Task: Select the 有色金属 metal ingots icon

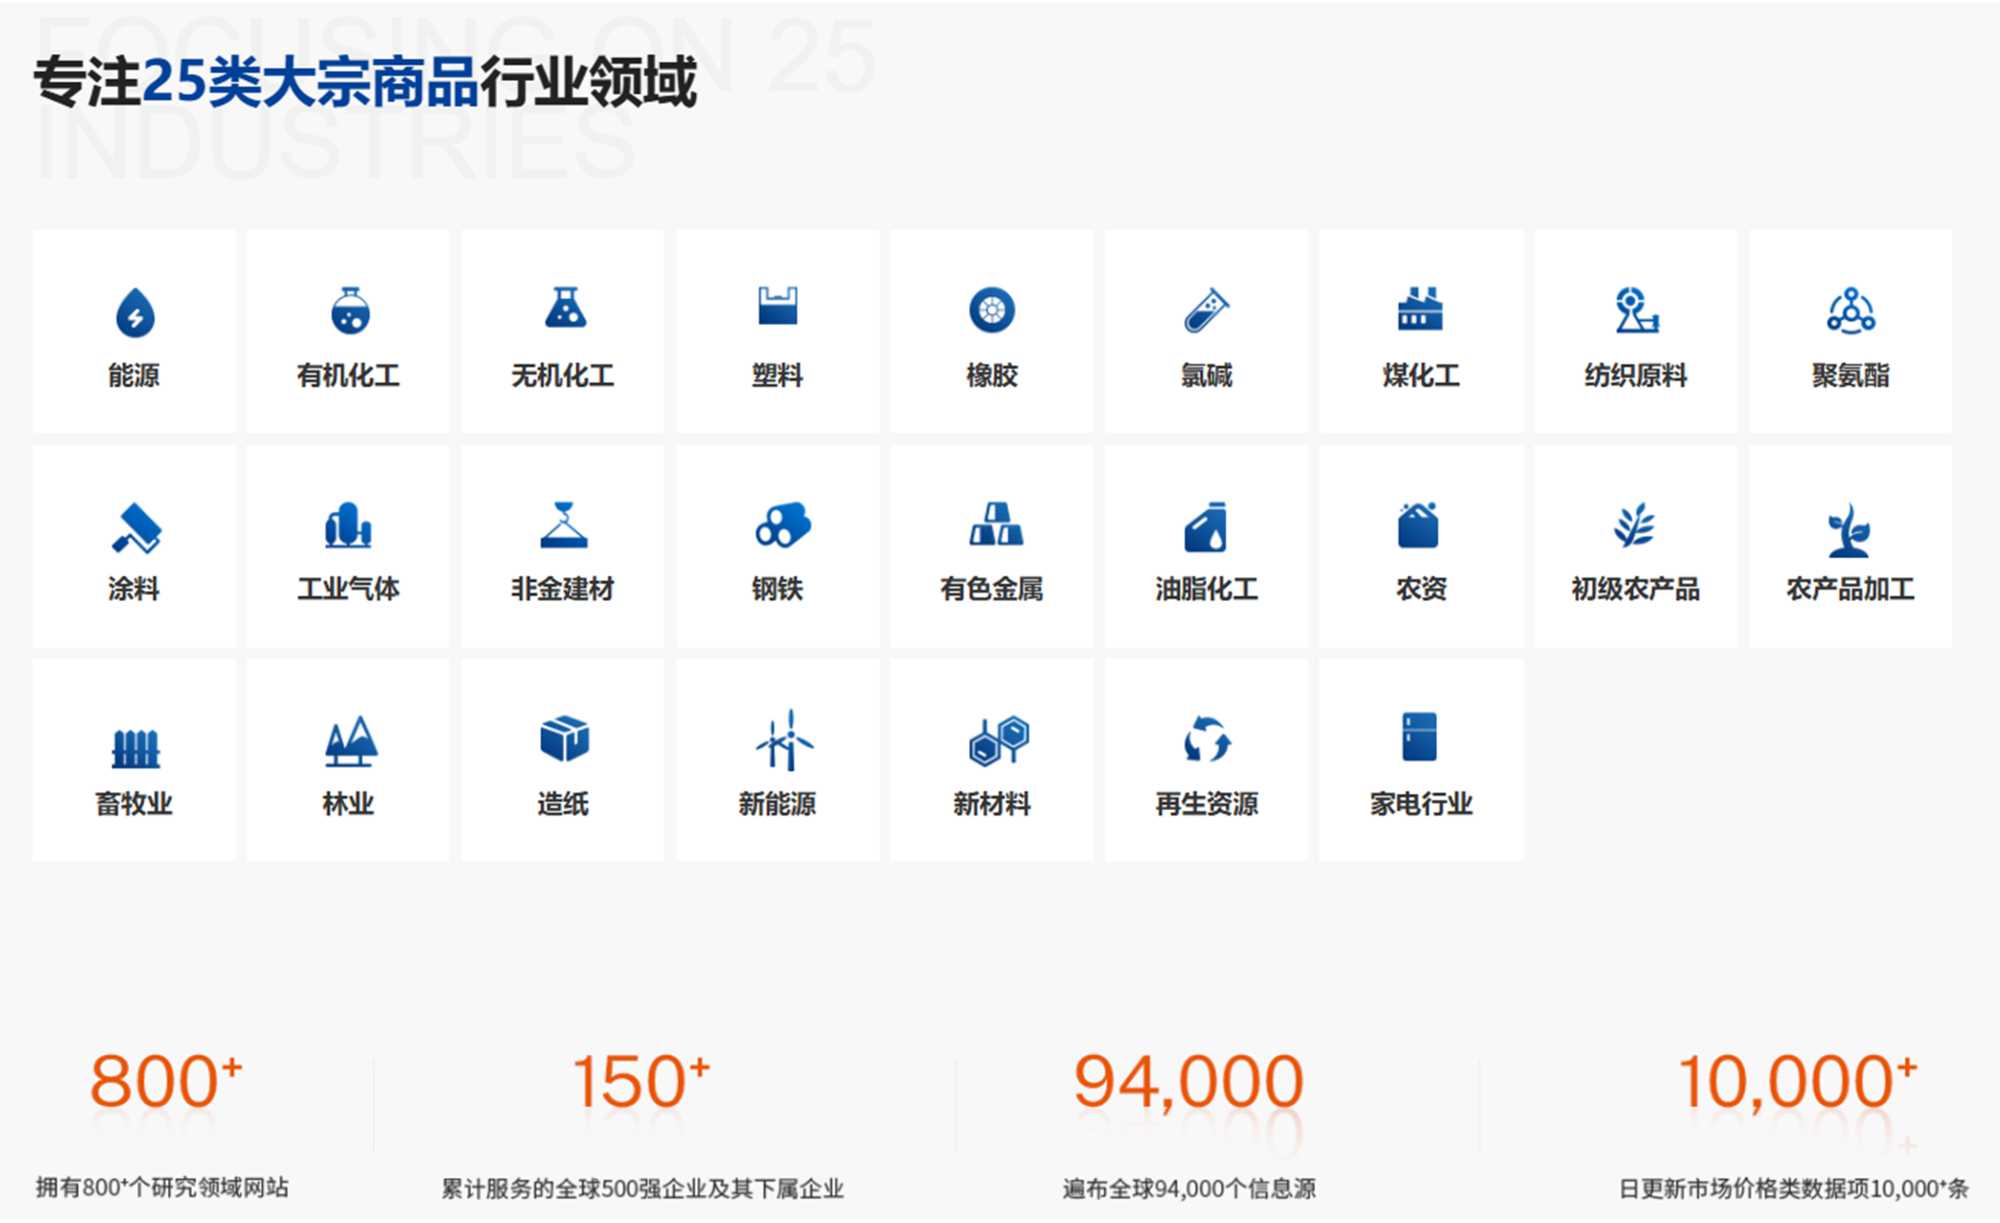Action: (x=995, y=525)
